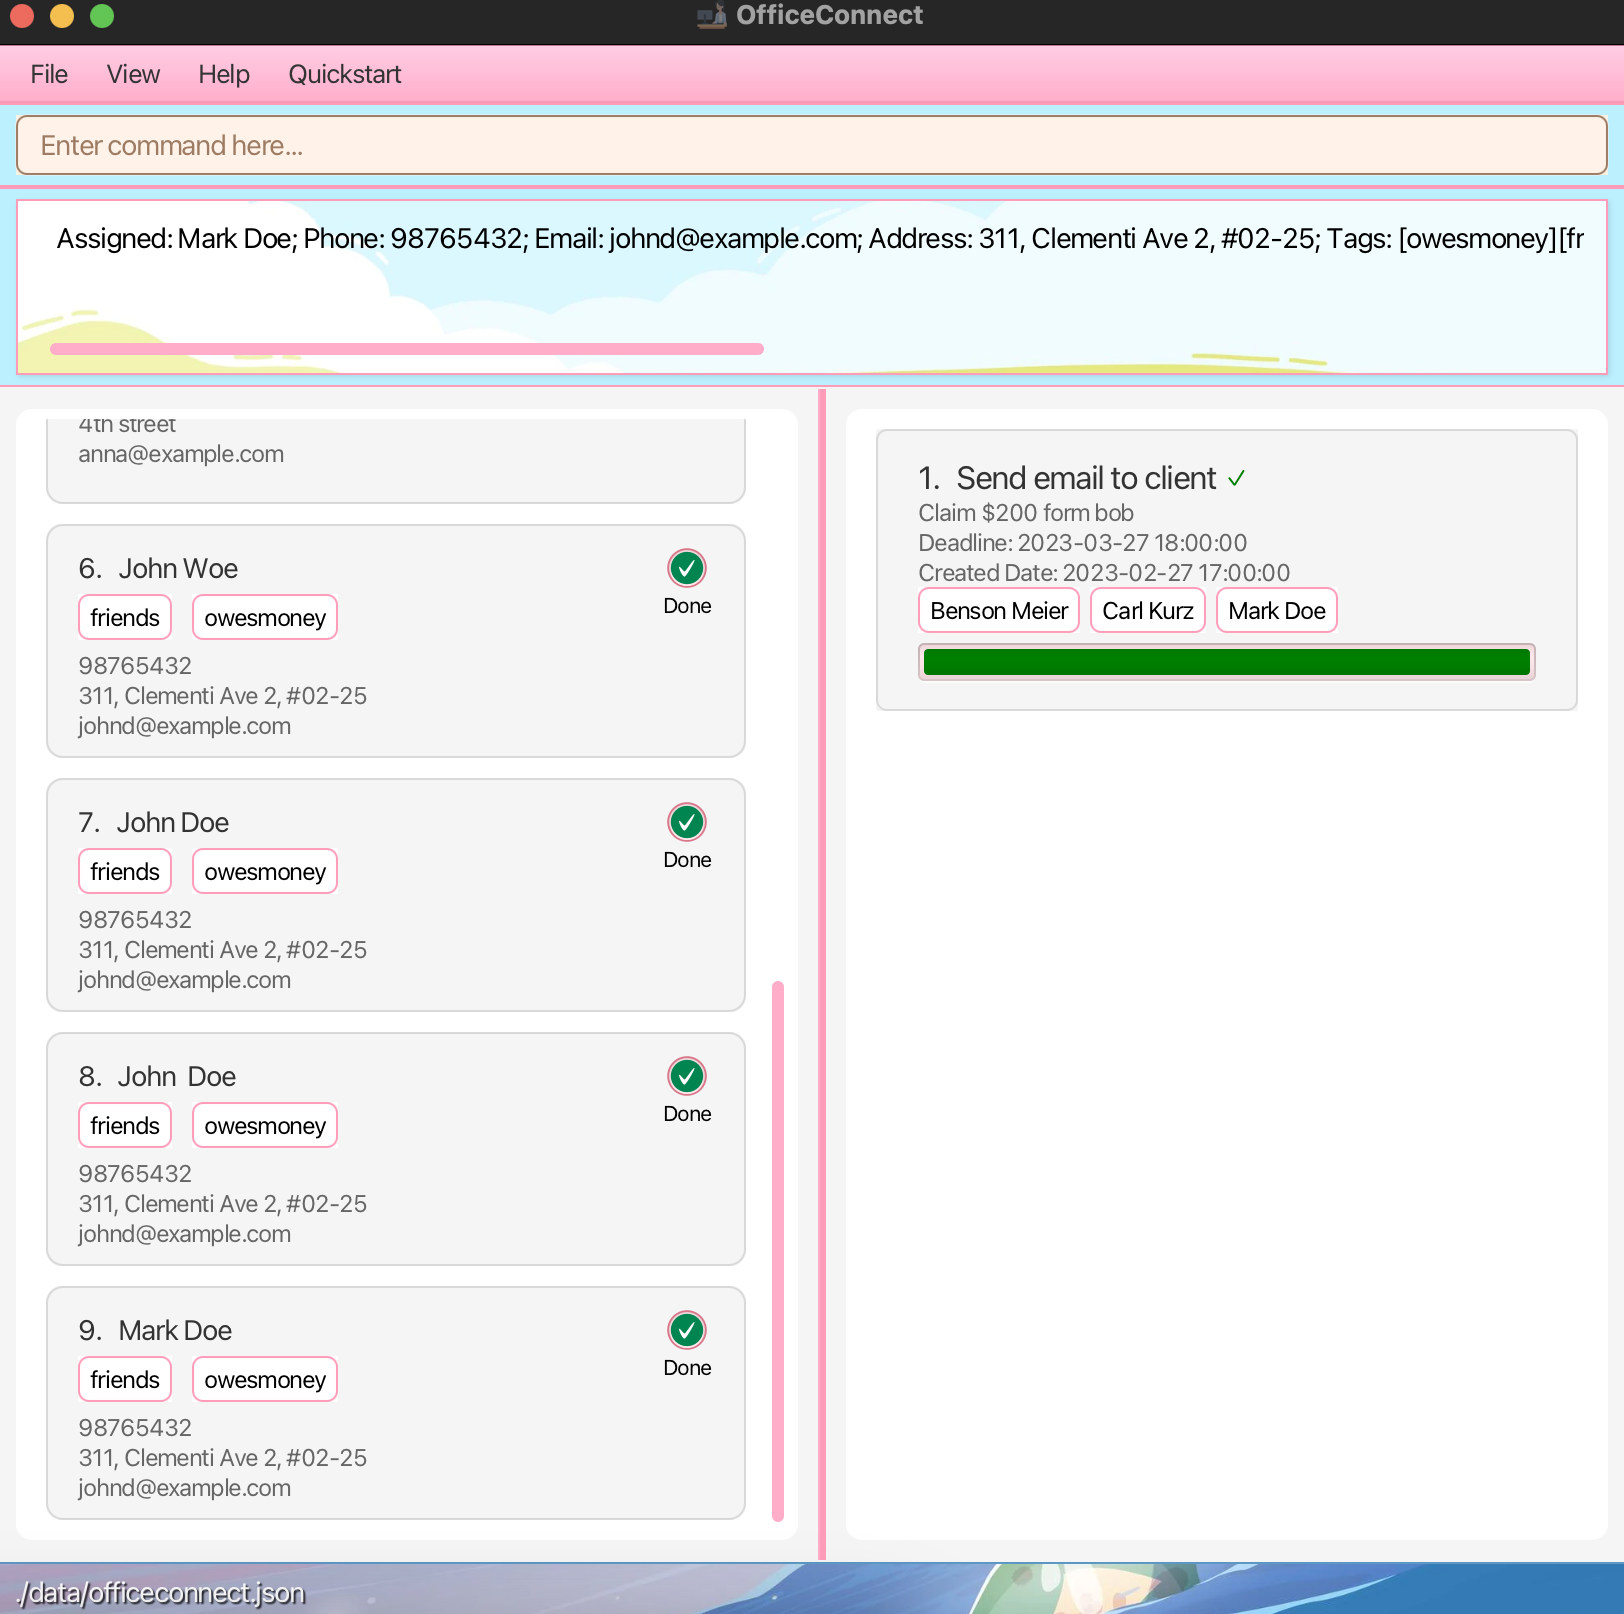The height and width of the screenshot is (1614, 1624).
Task: Open the View menu
Action: pos(133,74)
